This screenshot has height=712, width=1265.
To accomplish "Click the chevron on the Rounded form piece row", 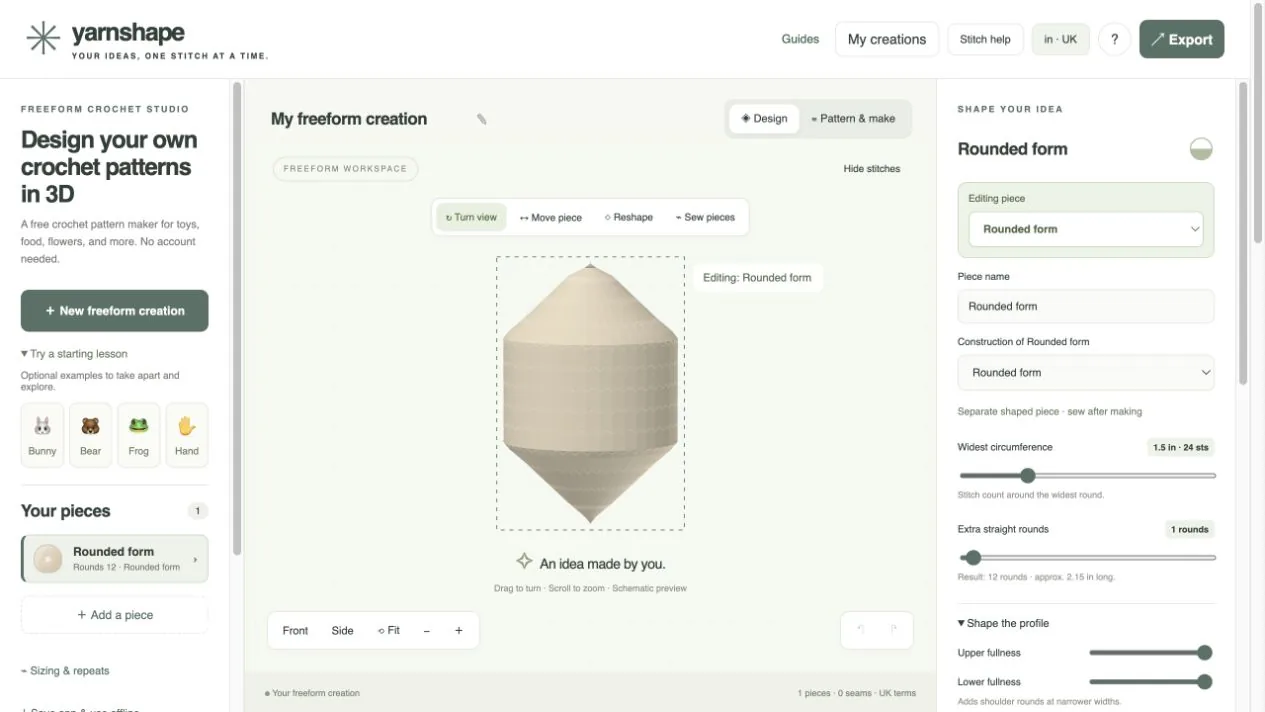I will [x=194, y=560].
